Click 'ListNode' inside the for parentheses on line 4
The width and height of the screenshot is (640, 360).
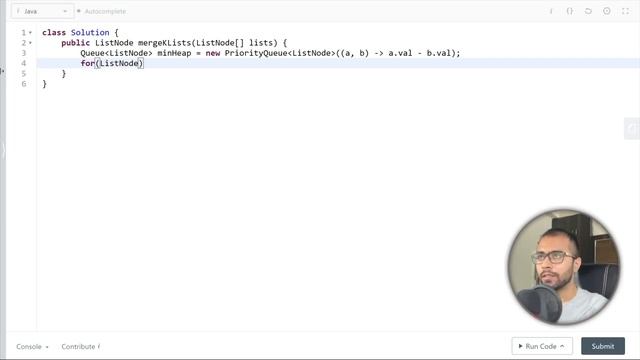(119, 63)
